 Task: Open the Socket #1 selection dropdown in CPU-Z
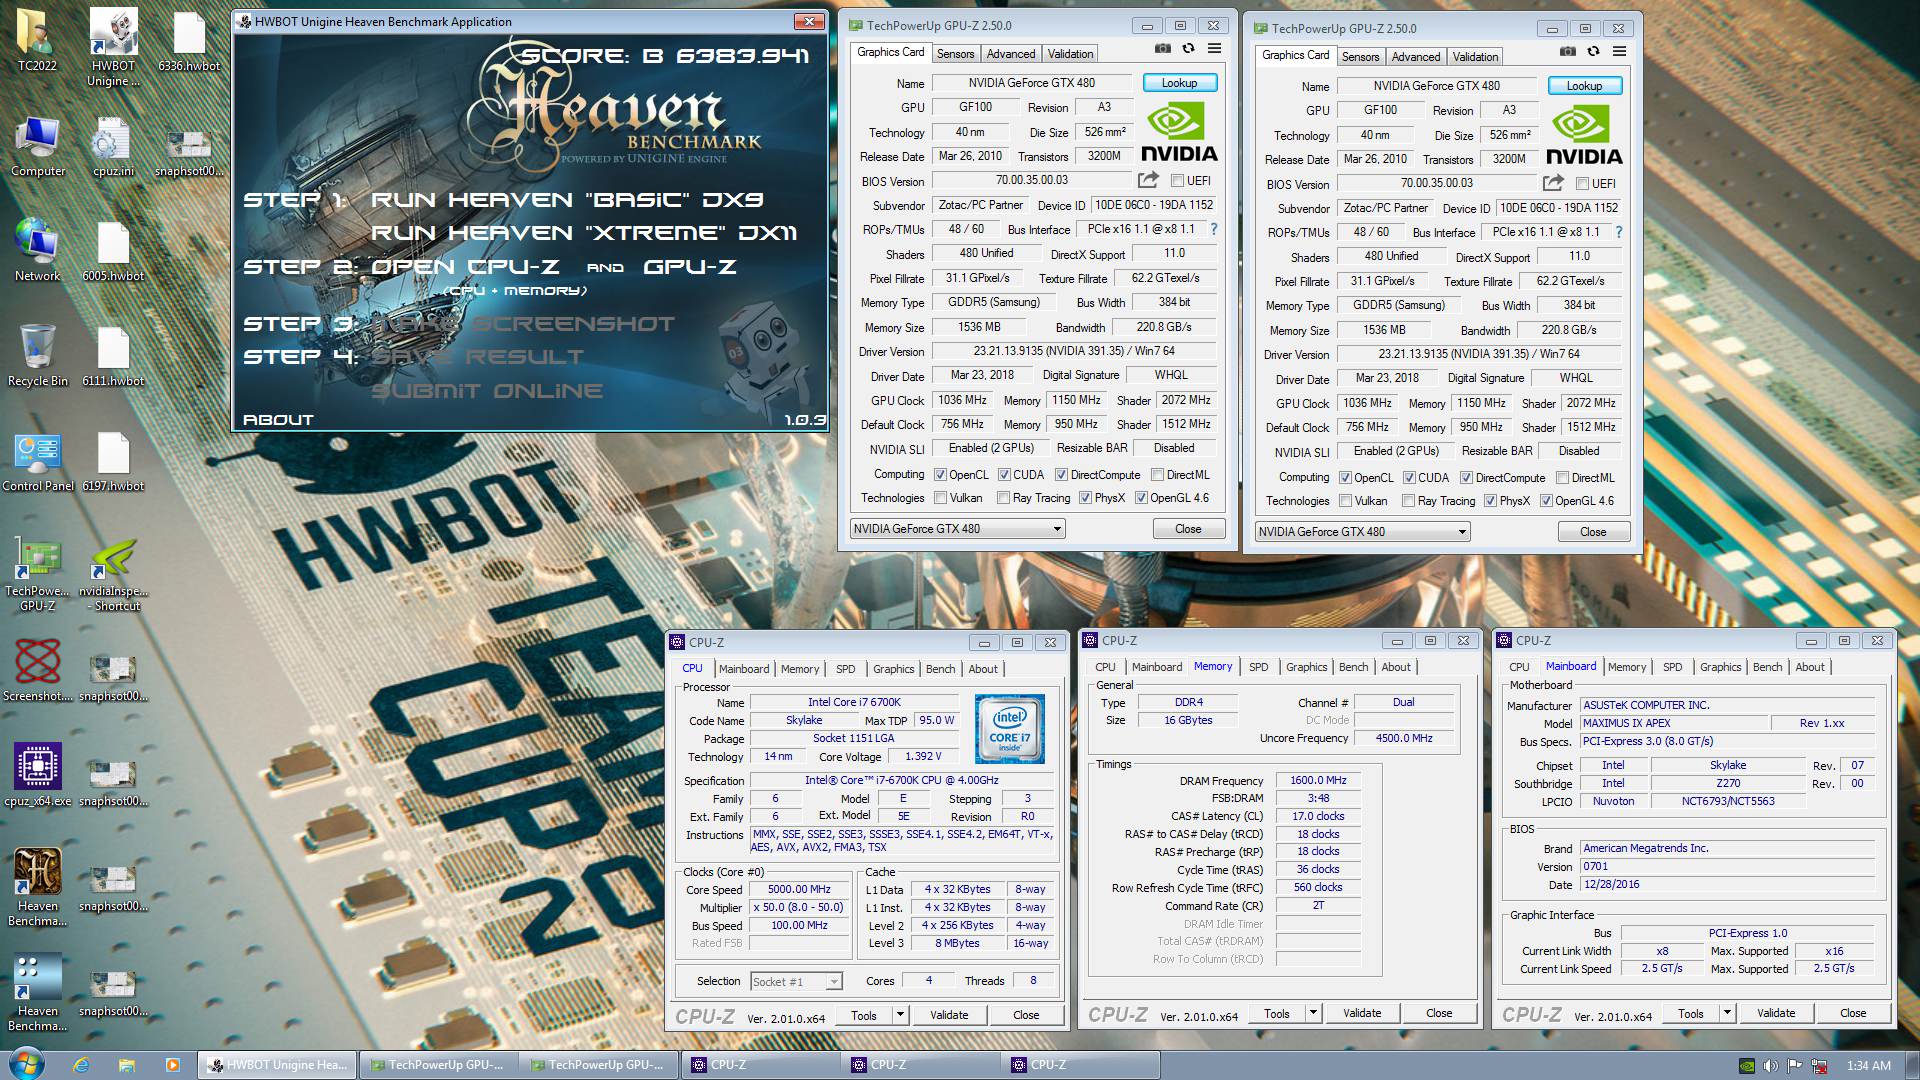point(796,982)
